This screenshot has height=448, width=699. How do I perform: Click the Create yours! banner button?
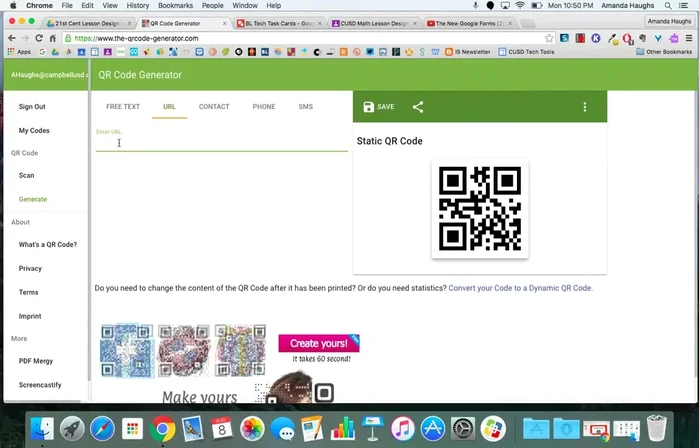(318, 344)
